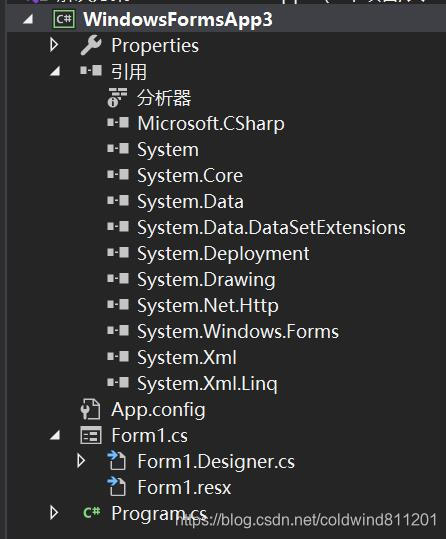This screenshot has height=539, width=446.
Task: Click the C# icon beside Program.cs
Action: tap(91, 512)
